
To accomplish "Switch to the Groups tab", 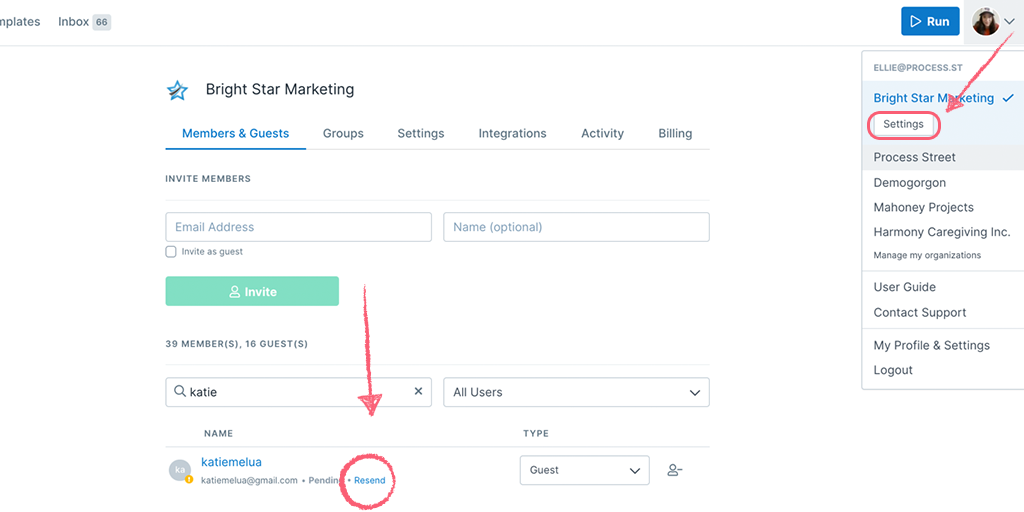I will point(343,133).
